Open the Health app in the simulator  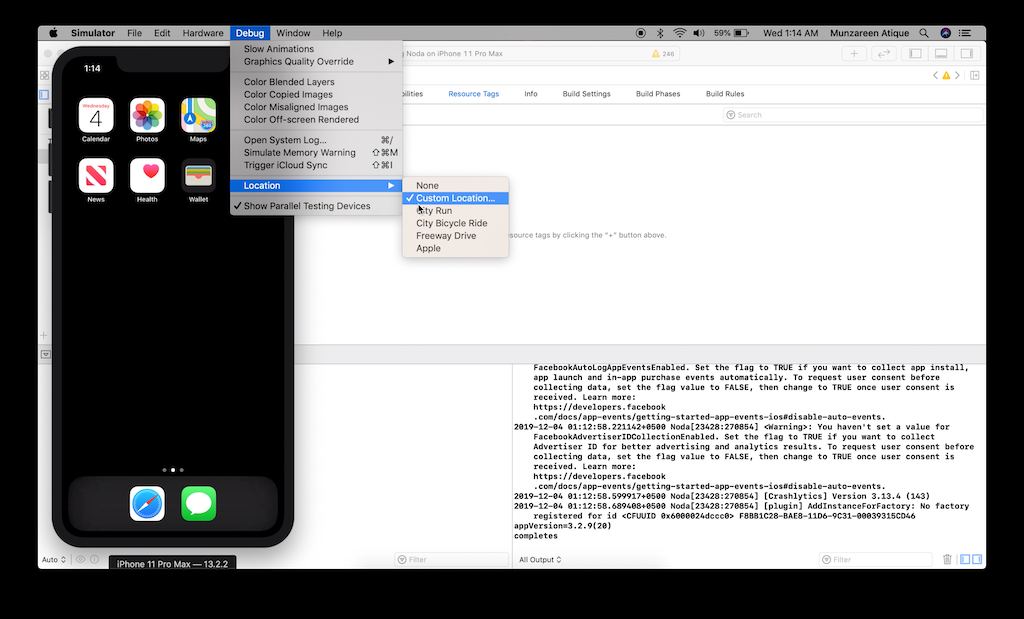147,176
